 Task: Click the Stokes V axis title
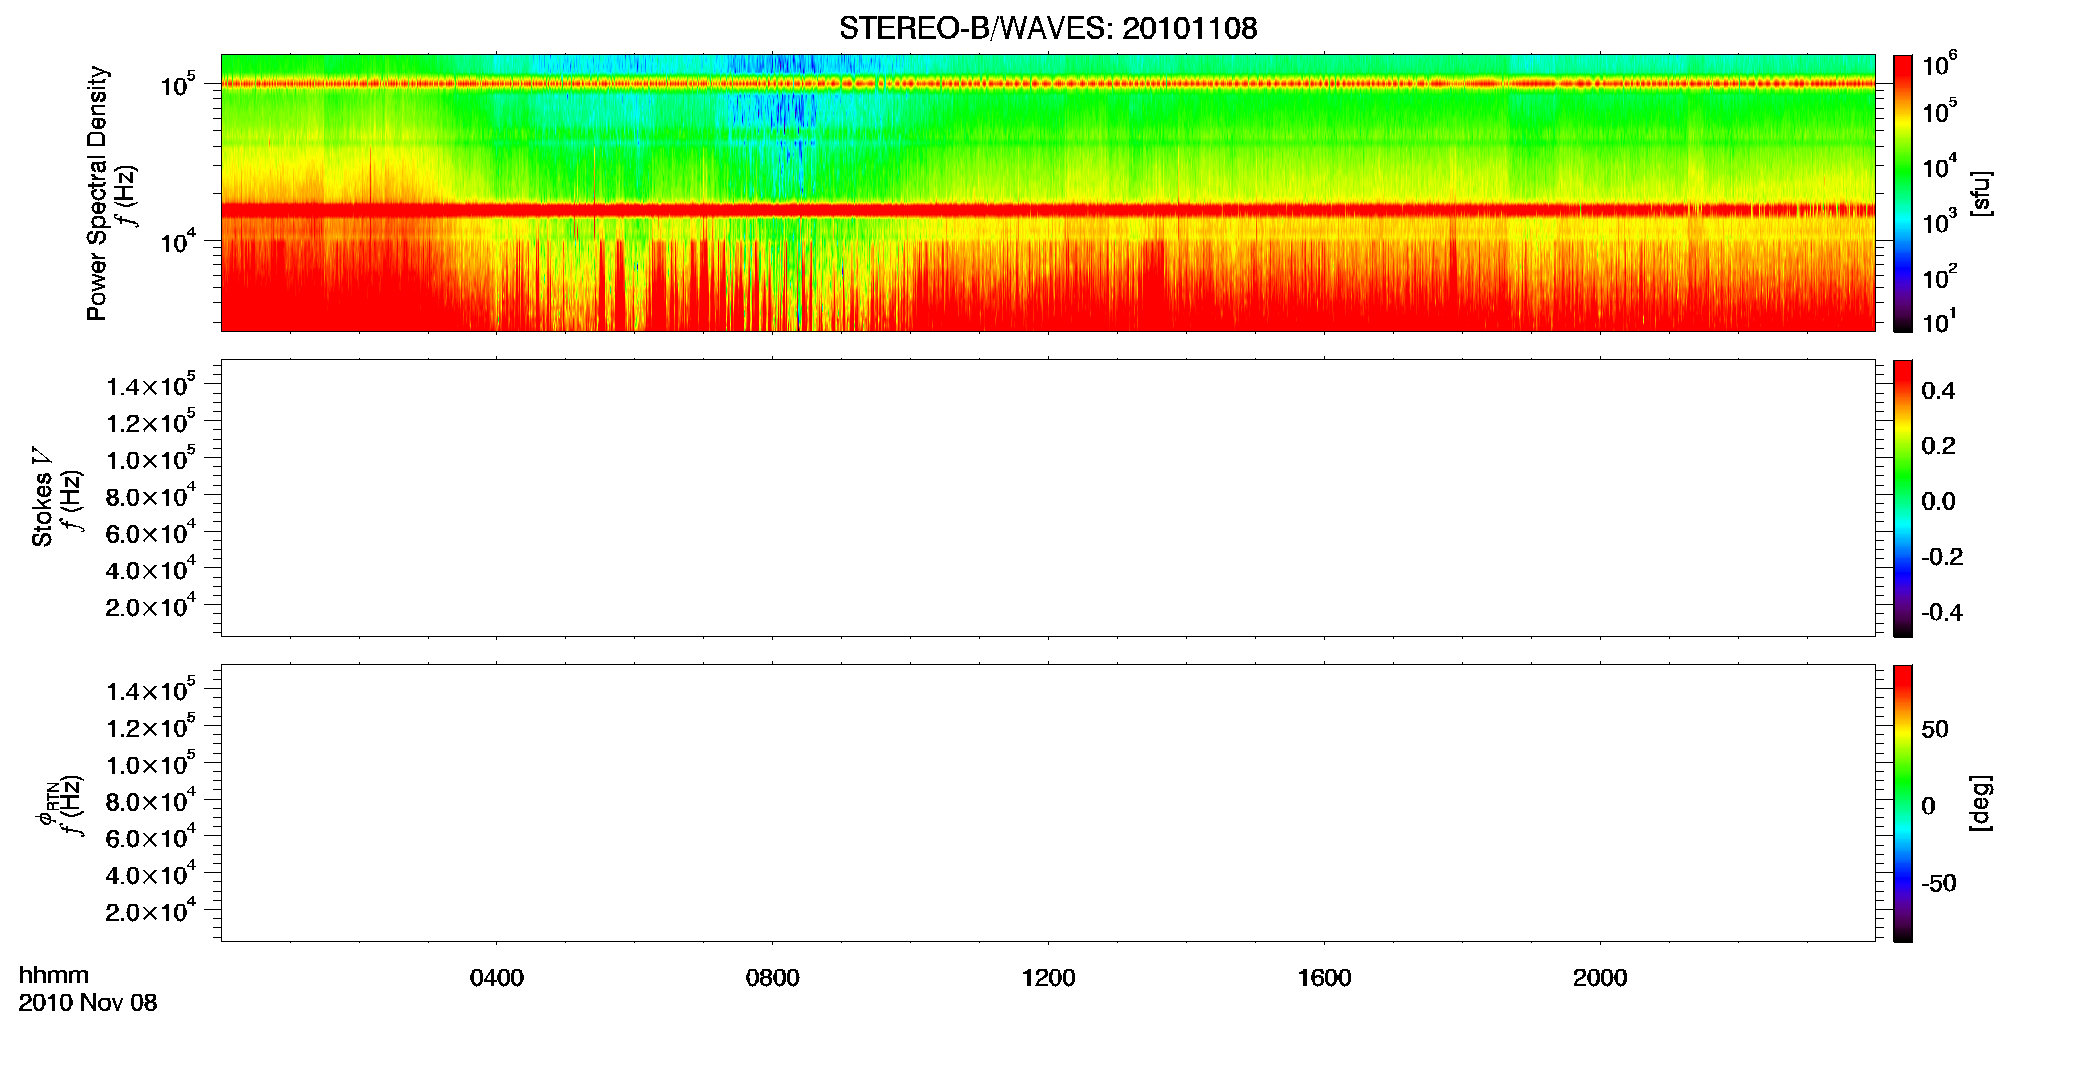coord(42,498)
